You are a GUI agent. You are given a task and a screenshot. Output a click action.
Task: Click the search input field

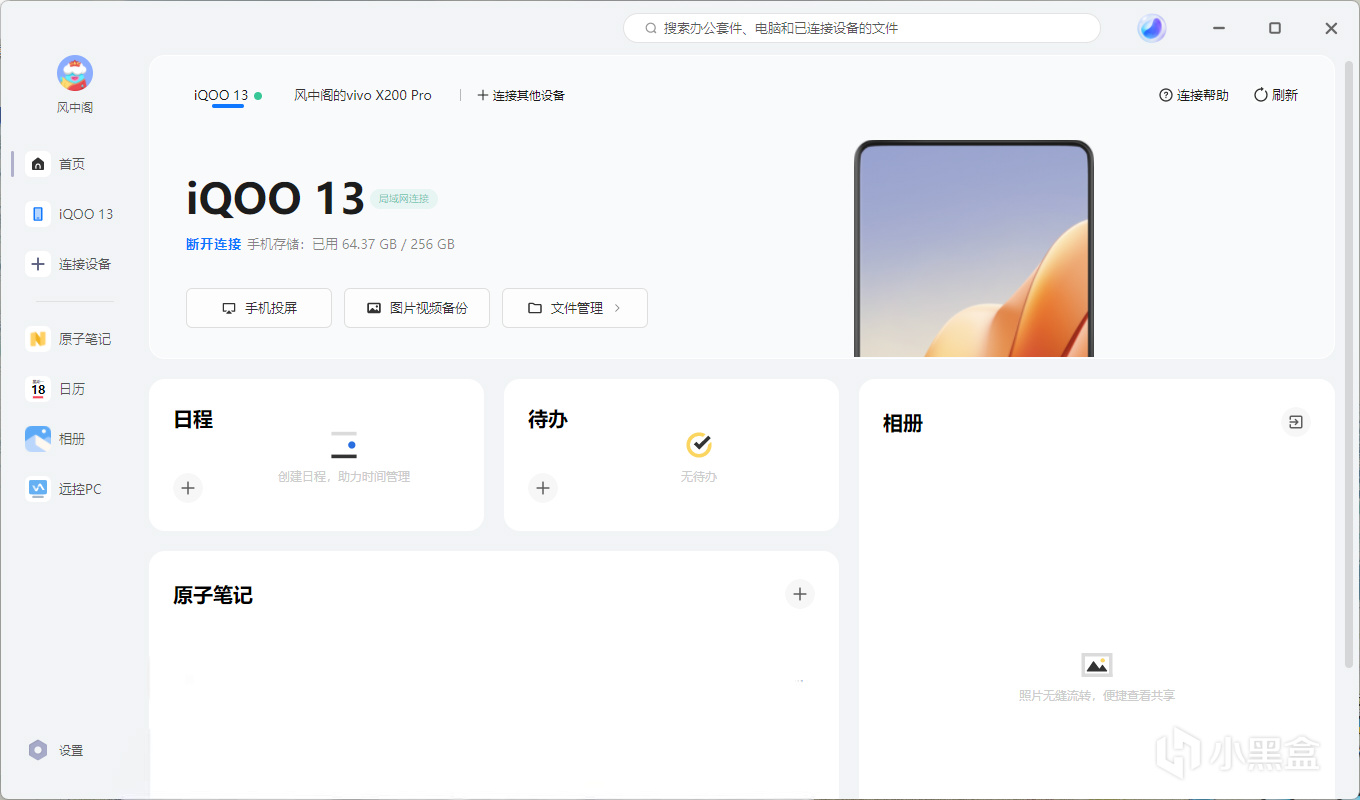point(862,28)
